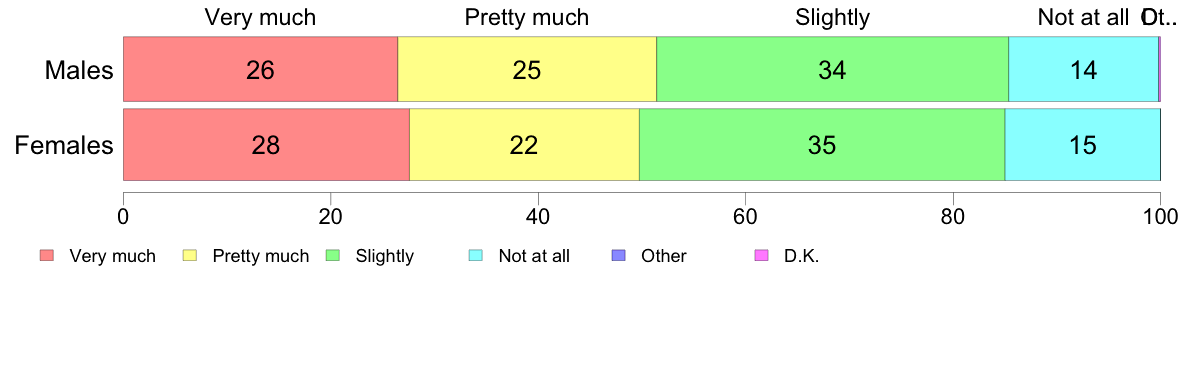The width and height of the screenshot is (1188, 368).
Task: Click the blue Other legend swatch
Action: (618, 256)
